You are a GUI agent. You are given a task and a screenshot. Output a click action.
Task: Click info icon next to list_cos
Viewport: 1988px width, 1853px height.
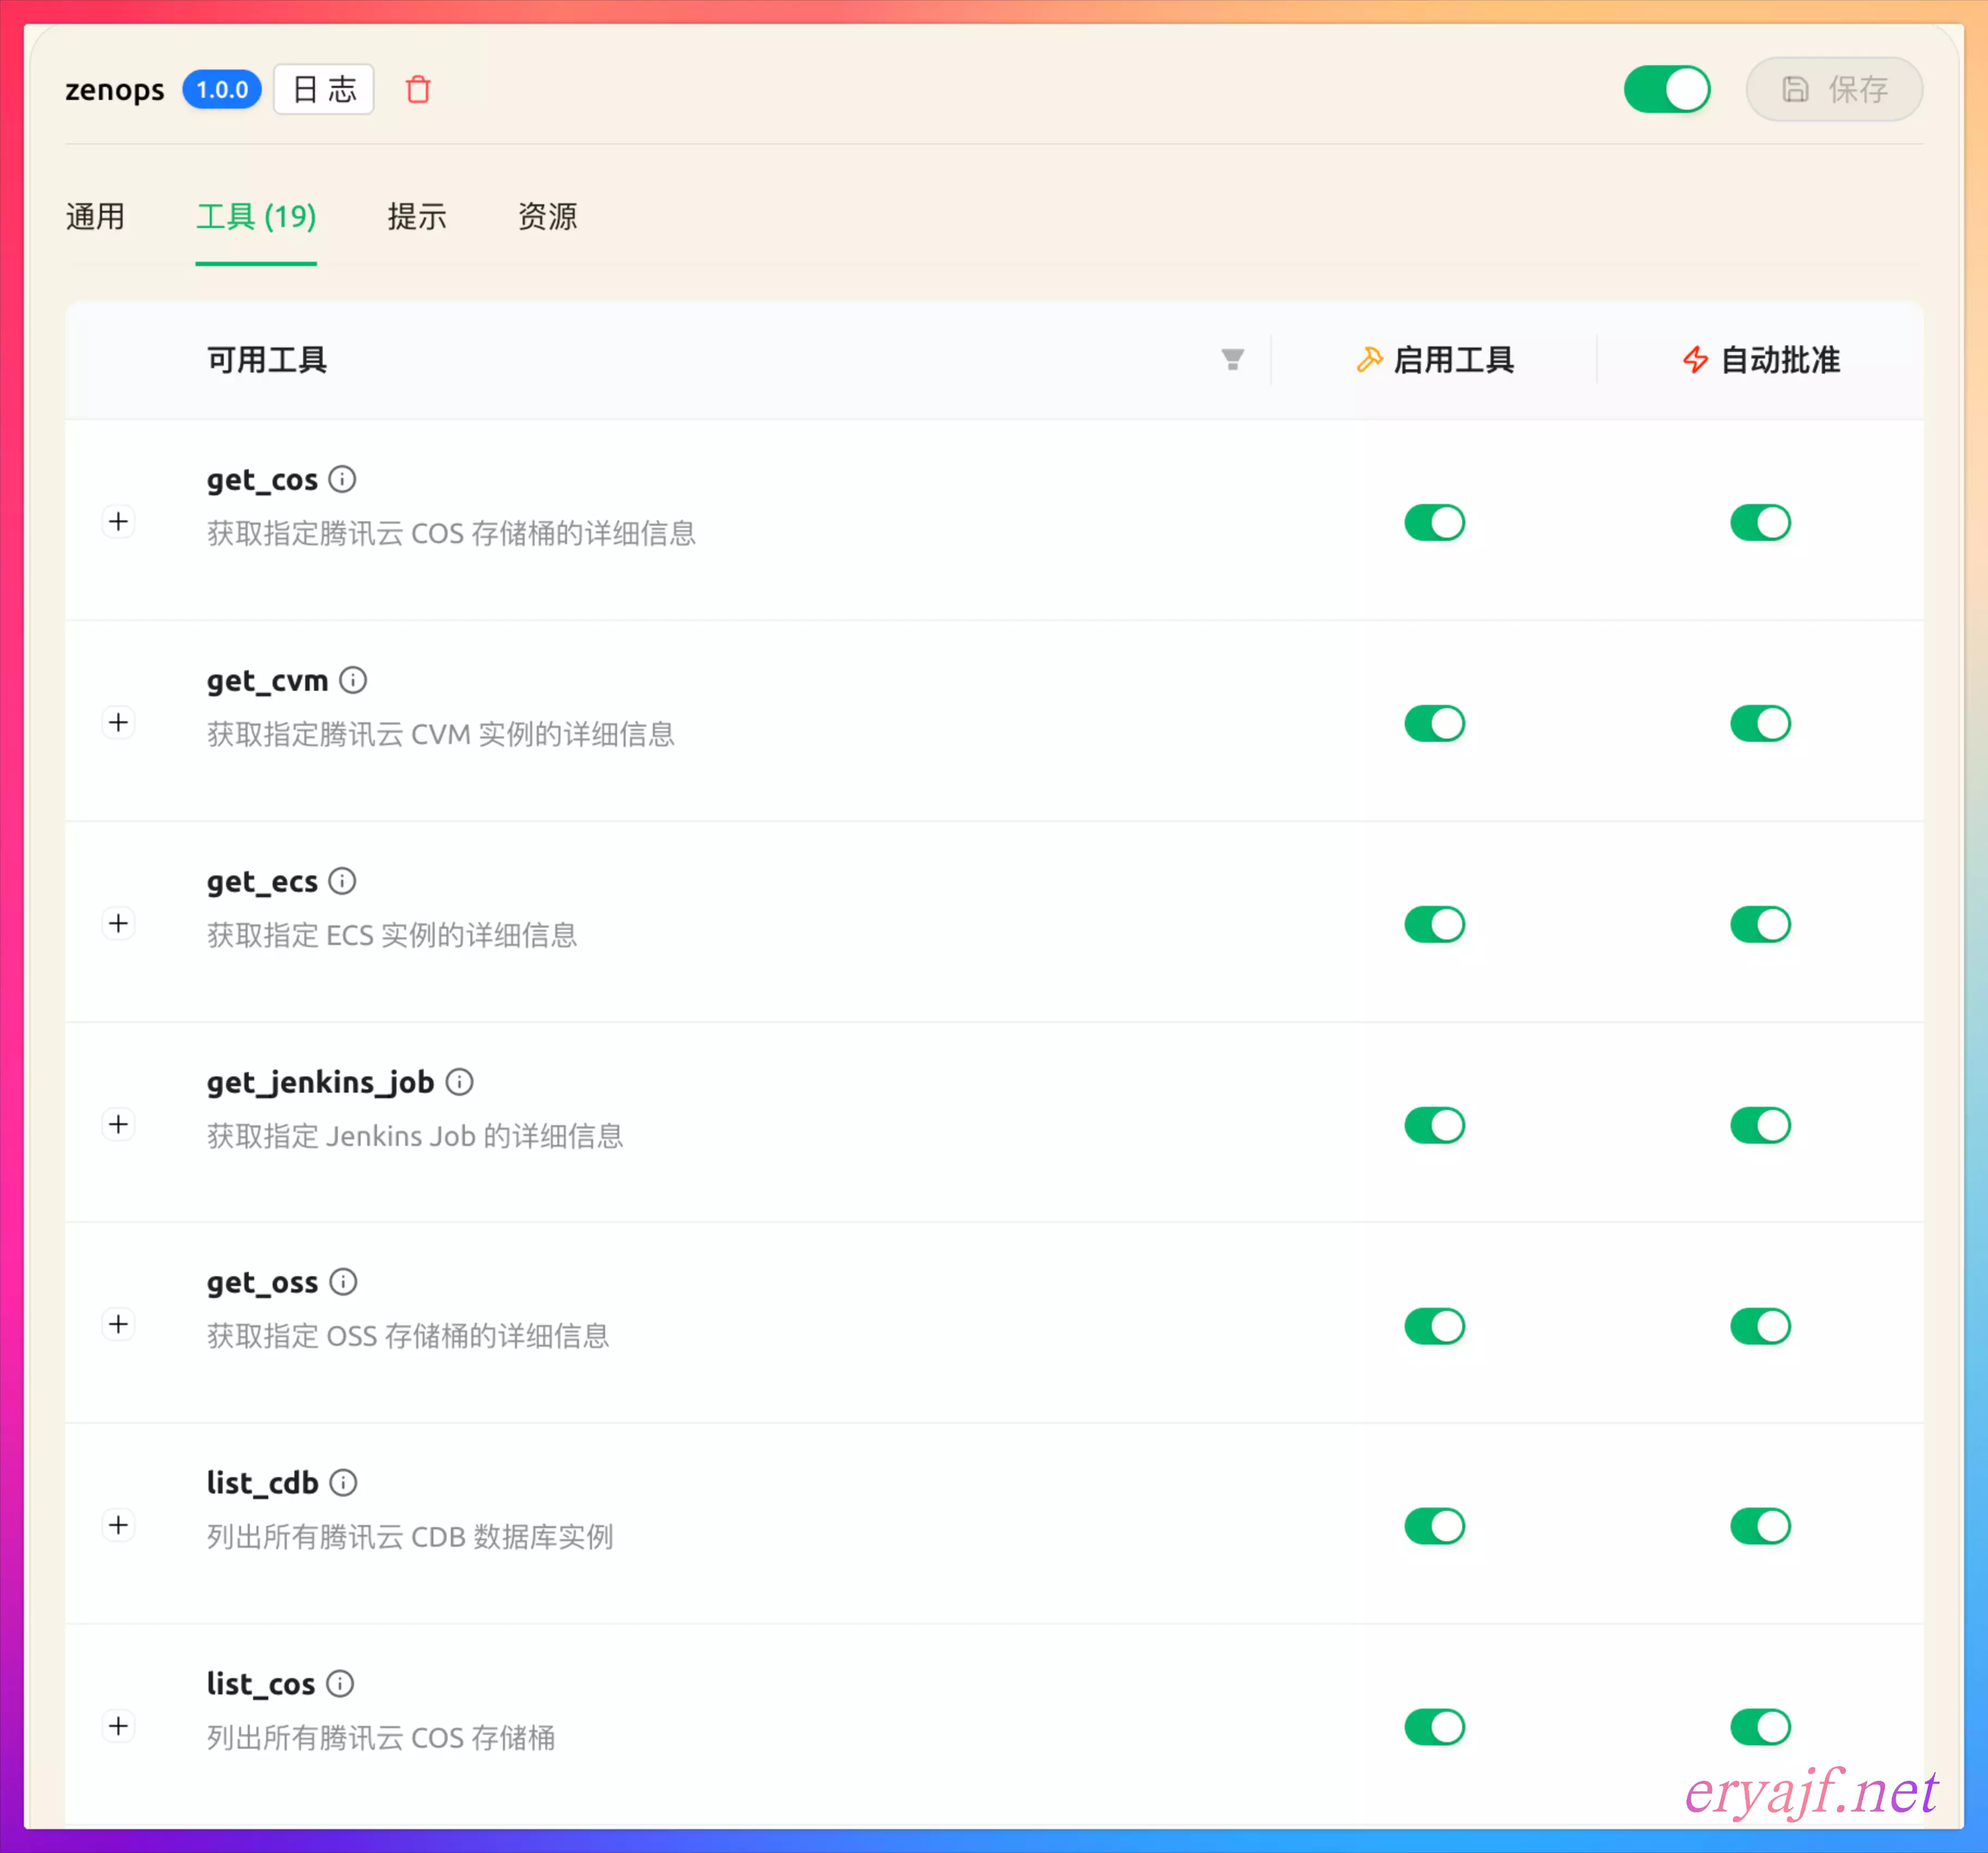coord(340,1683)
